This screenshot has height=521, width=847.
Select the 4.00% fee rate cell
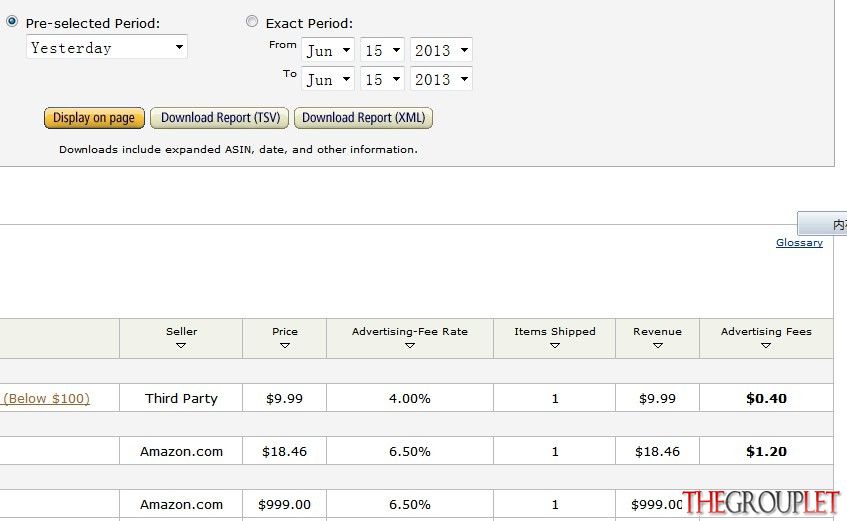[409, 398]
